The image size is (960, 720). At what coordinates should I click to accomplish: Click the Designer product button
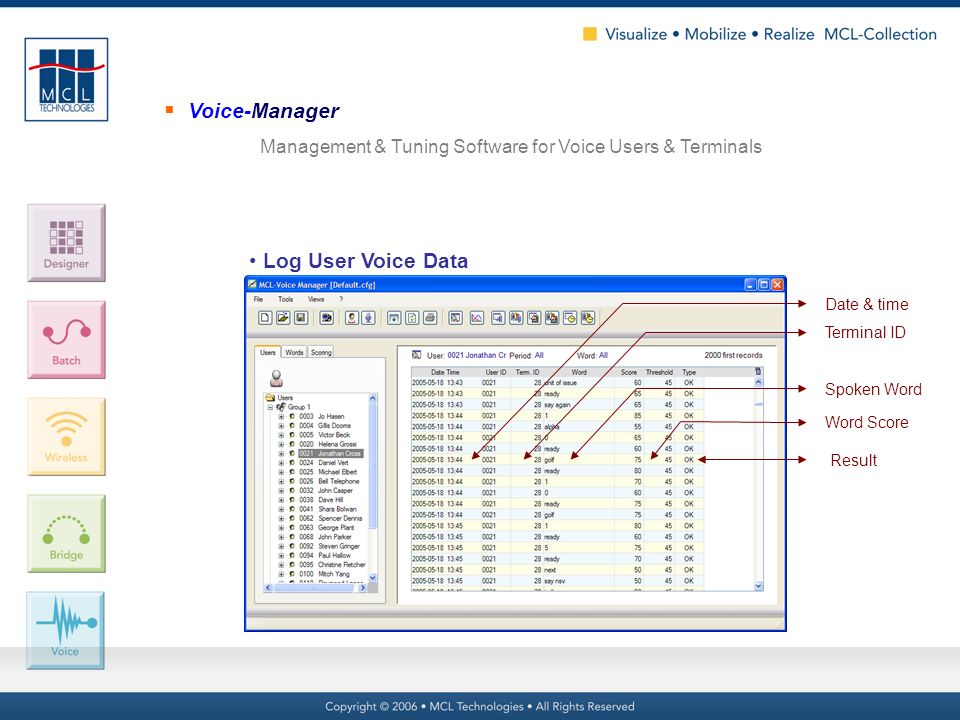click(66, 243)
